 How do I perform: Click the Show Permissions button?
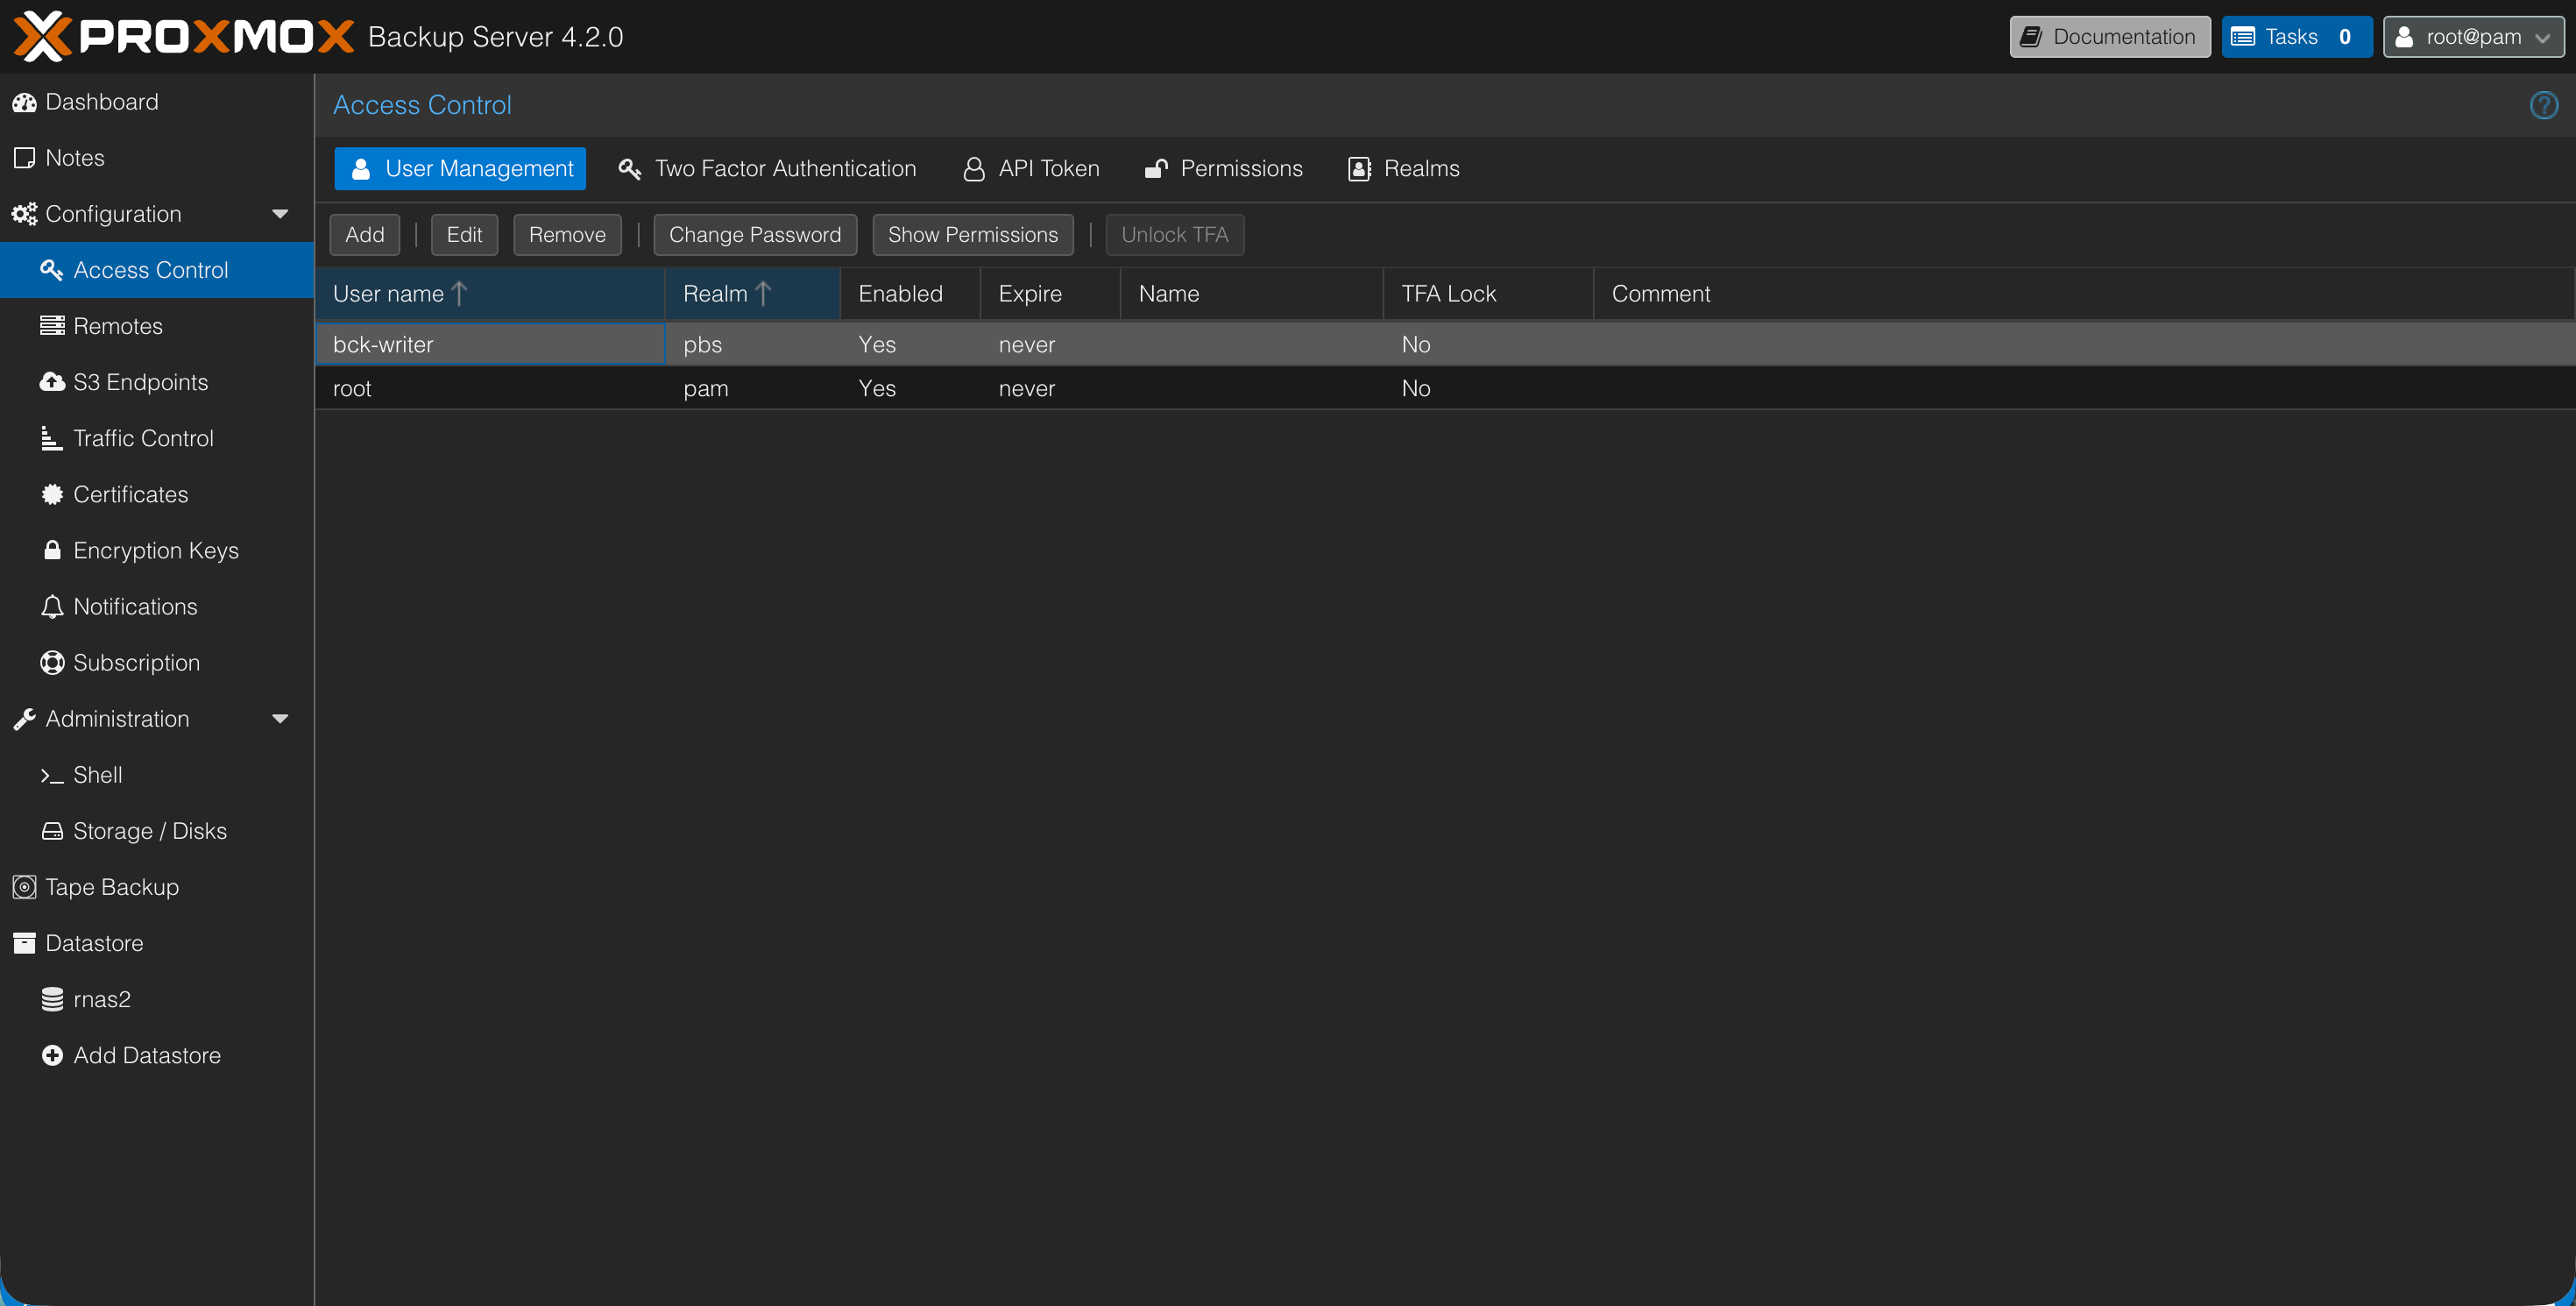(x=973, y=235)
